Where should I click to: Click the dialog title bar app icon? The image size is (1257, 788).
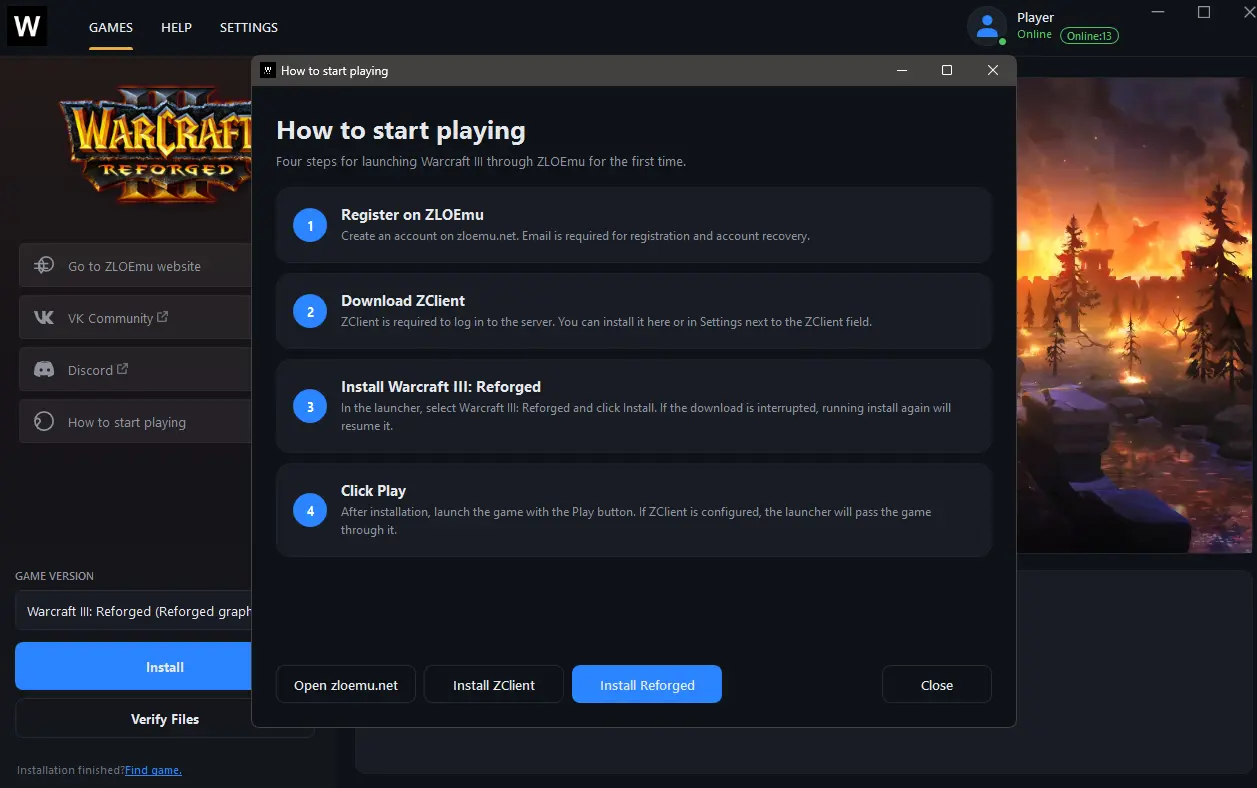click(268, 70)
